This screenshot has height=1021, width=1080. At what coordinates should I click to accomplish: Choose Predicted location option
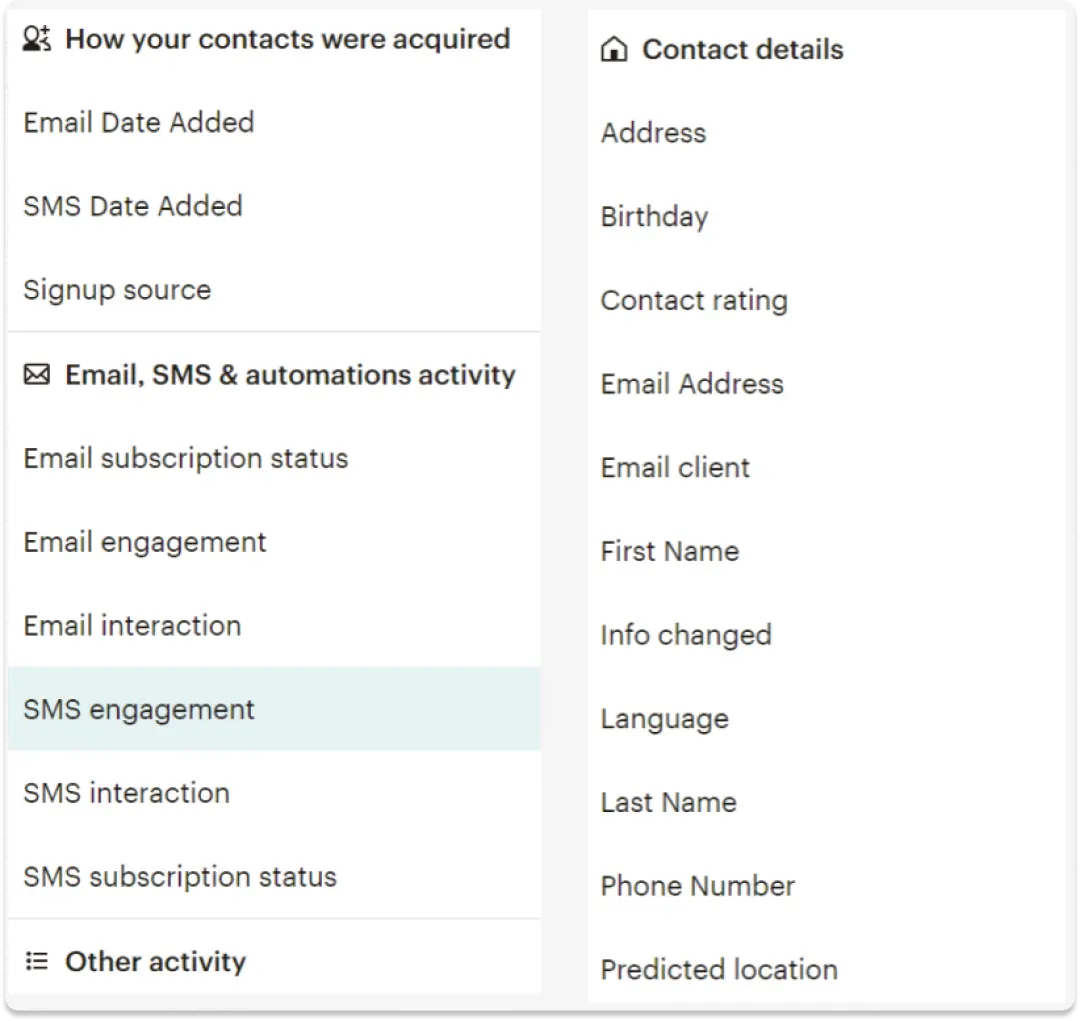click(719, 970)
